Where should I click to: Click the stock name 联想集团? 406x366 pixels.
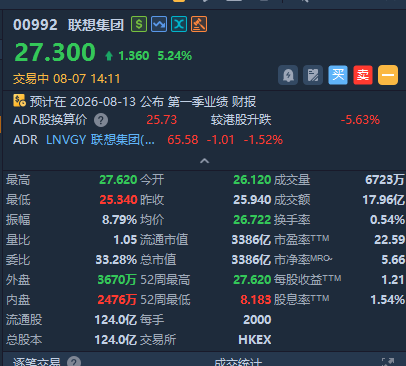point(96,25)
